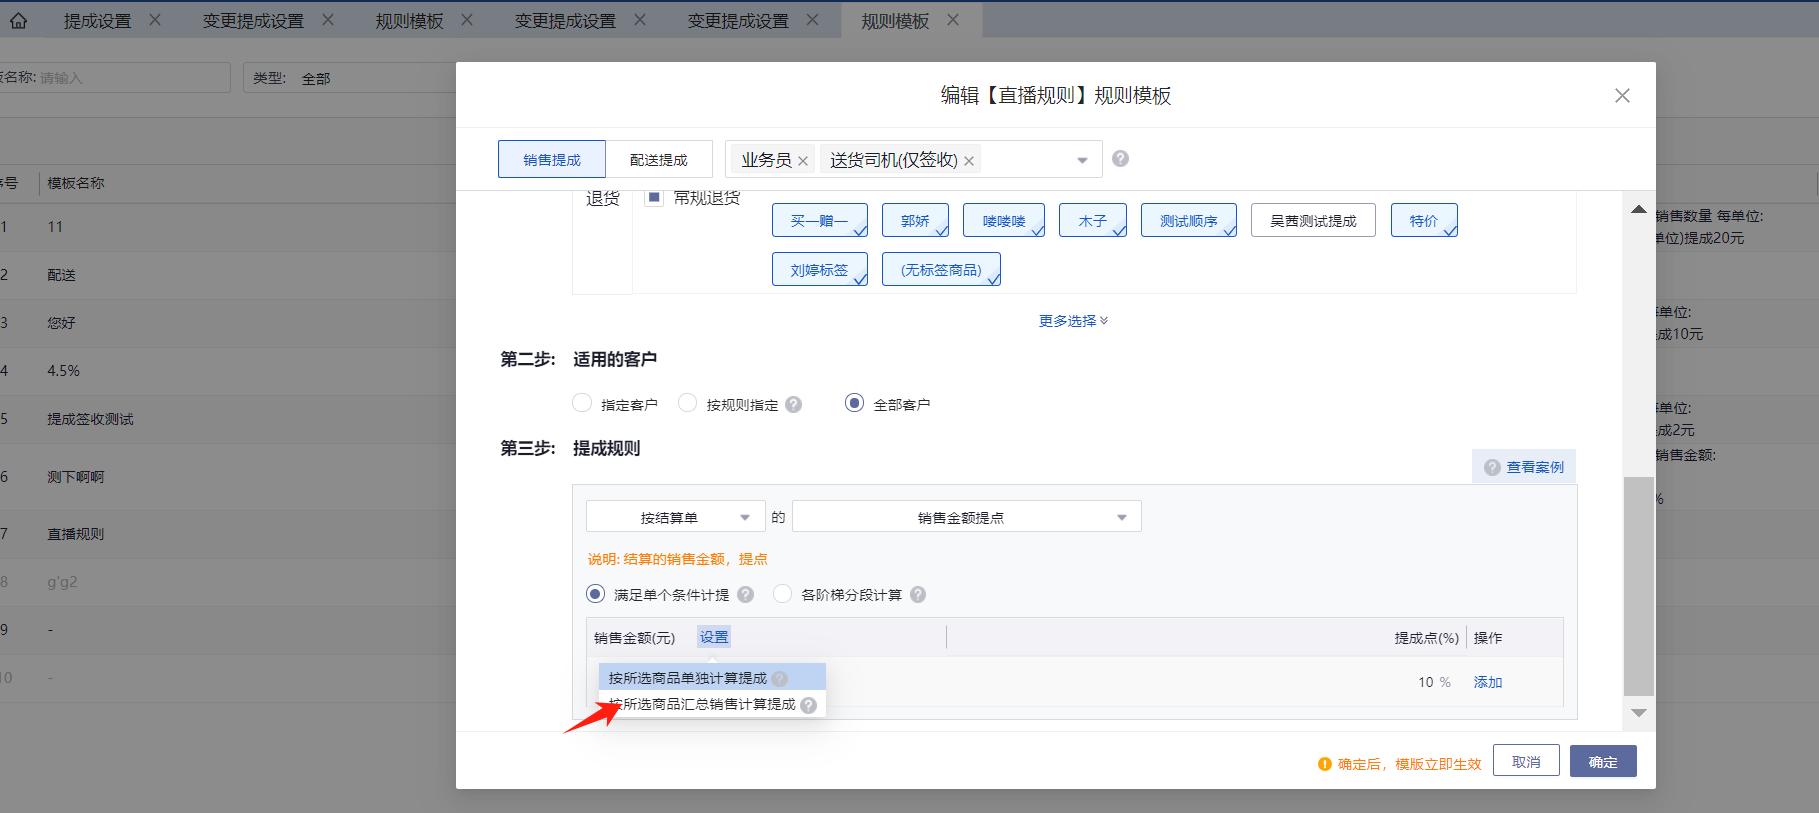Close the dialog with the X icon

(x=1622, y=95)
